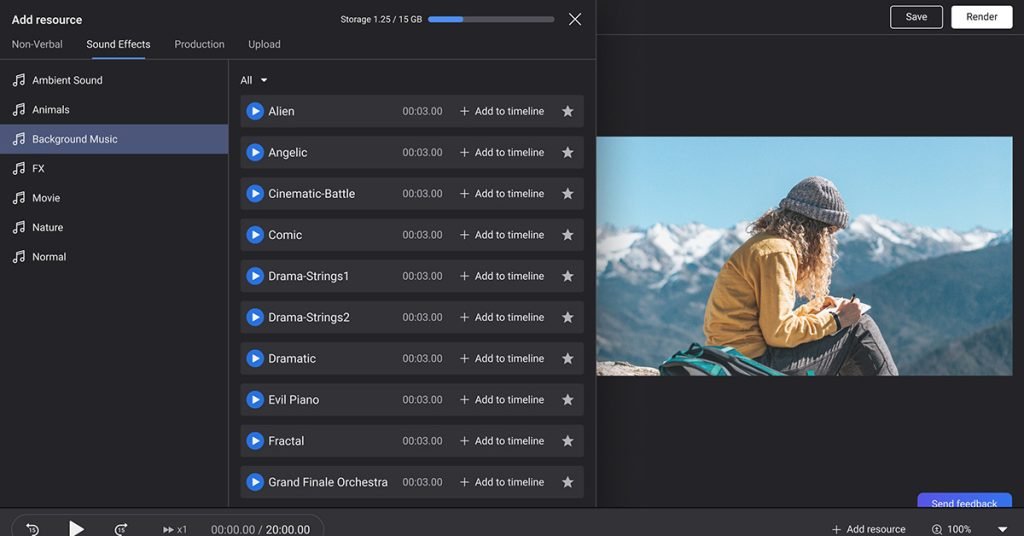Screen dimensions: 1024x536
Task: Add Dramatic to the timeline
Action: 502,359
